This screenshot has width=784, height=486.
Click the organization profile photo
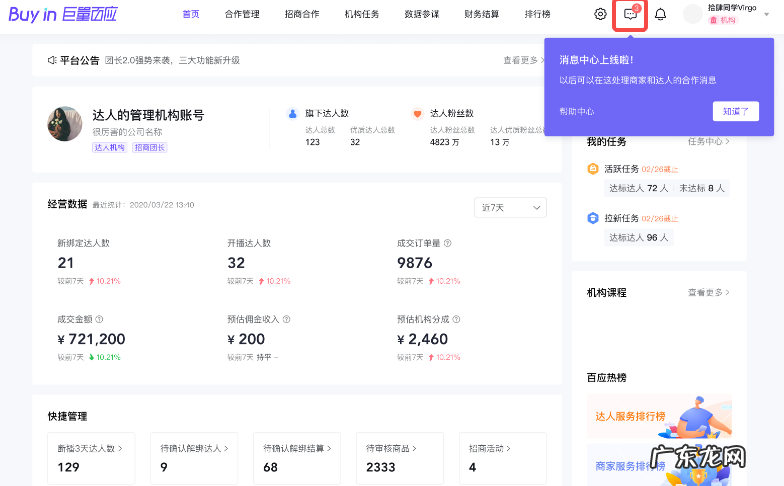[x=64, y=124]
